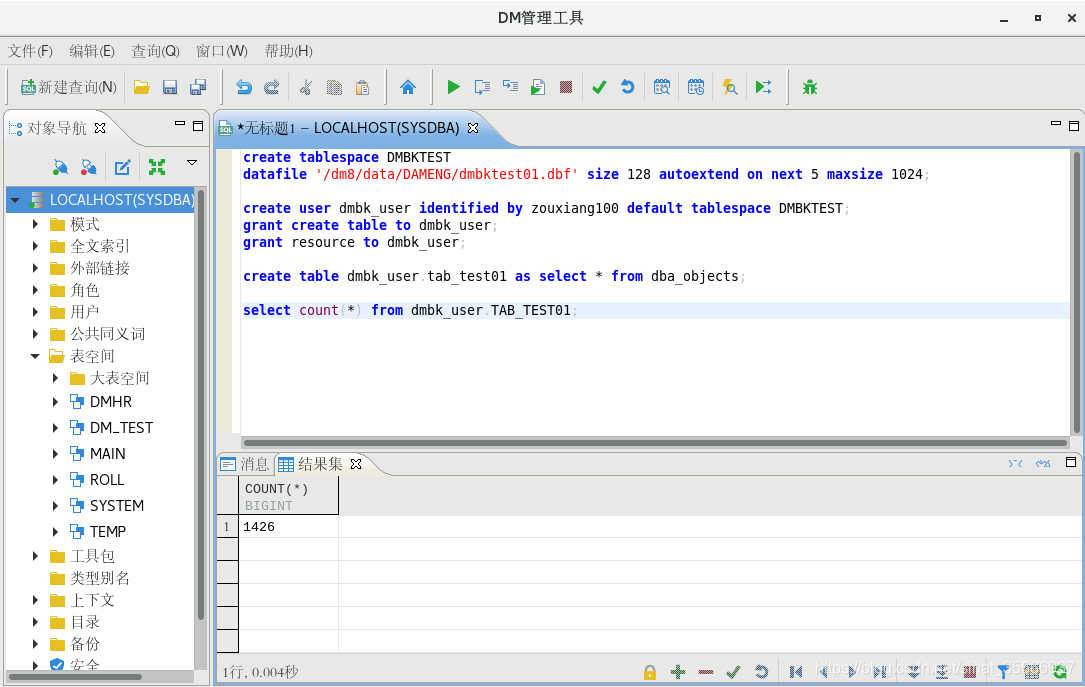The width and height of the screenshot is (1085, 687).
Task: Open a SQL file with the folder icon
Action: point(142,87)
